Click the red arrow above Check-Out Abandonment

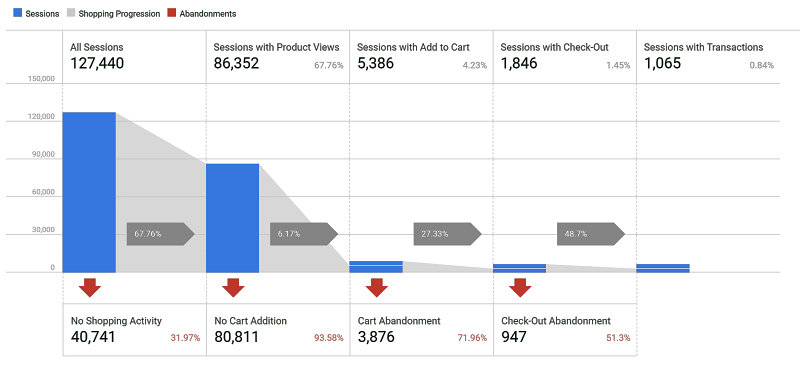[520, 287]
